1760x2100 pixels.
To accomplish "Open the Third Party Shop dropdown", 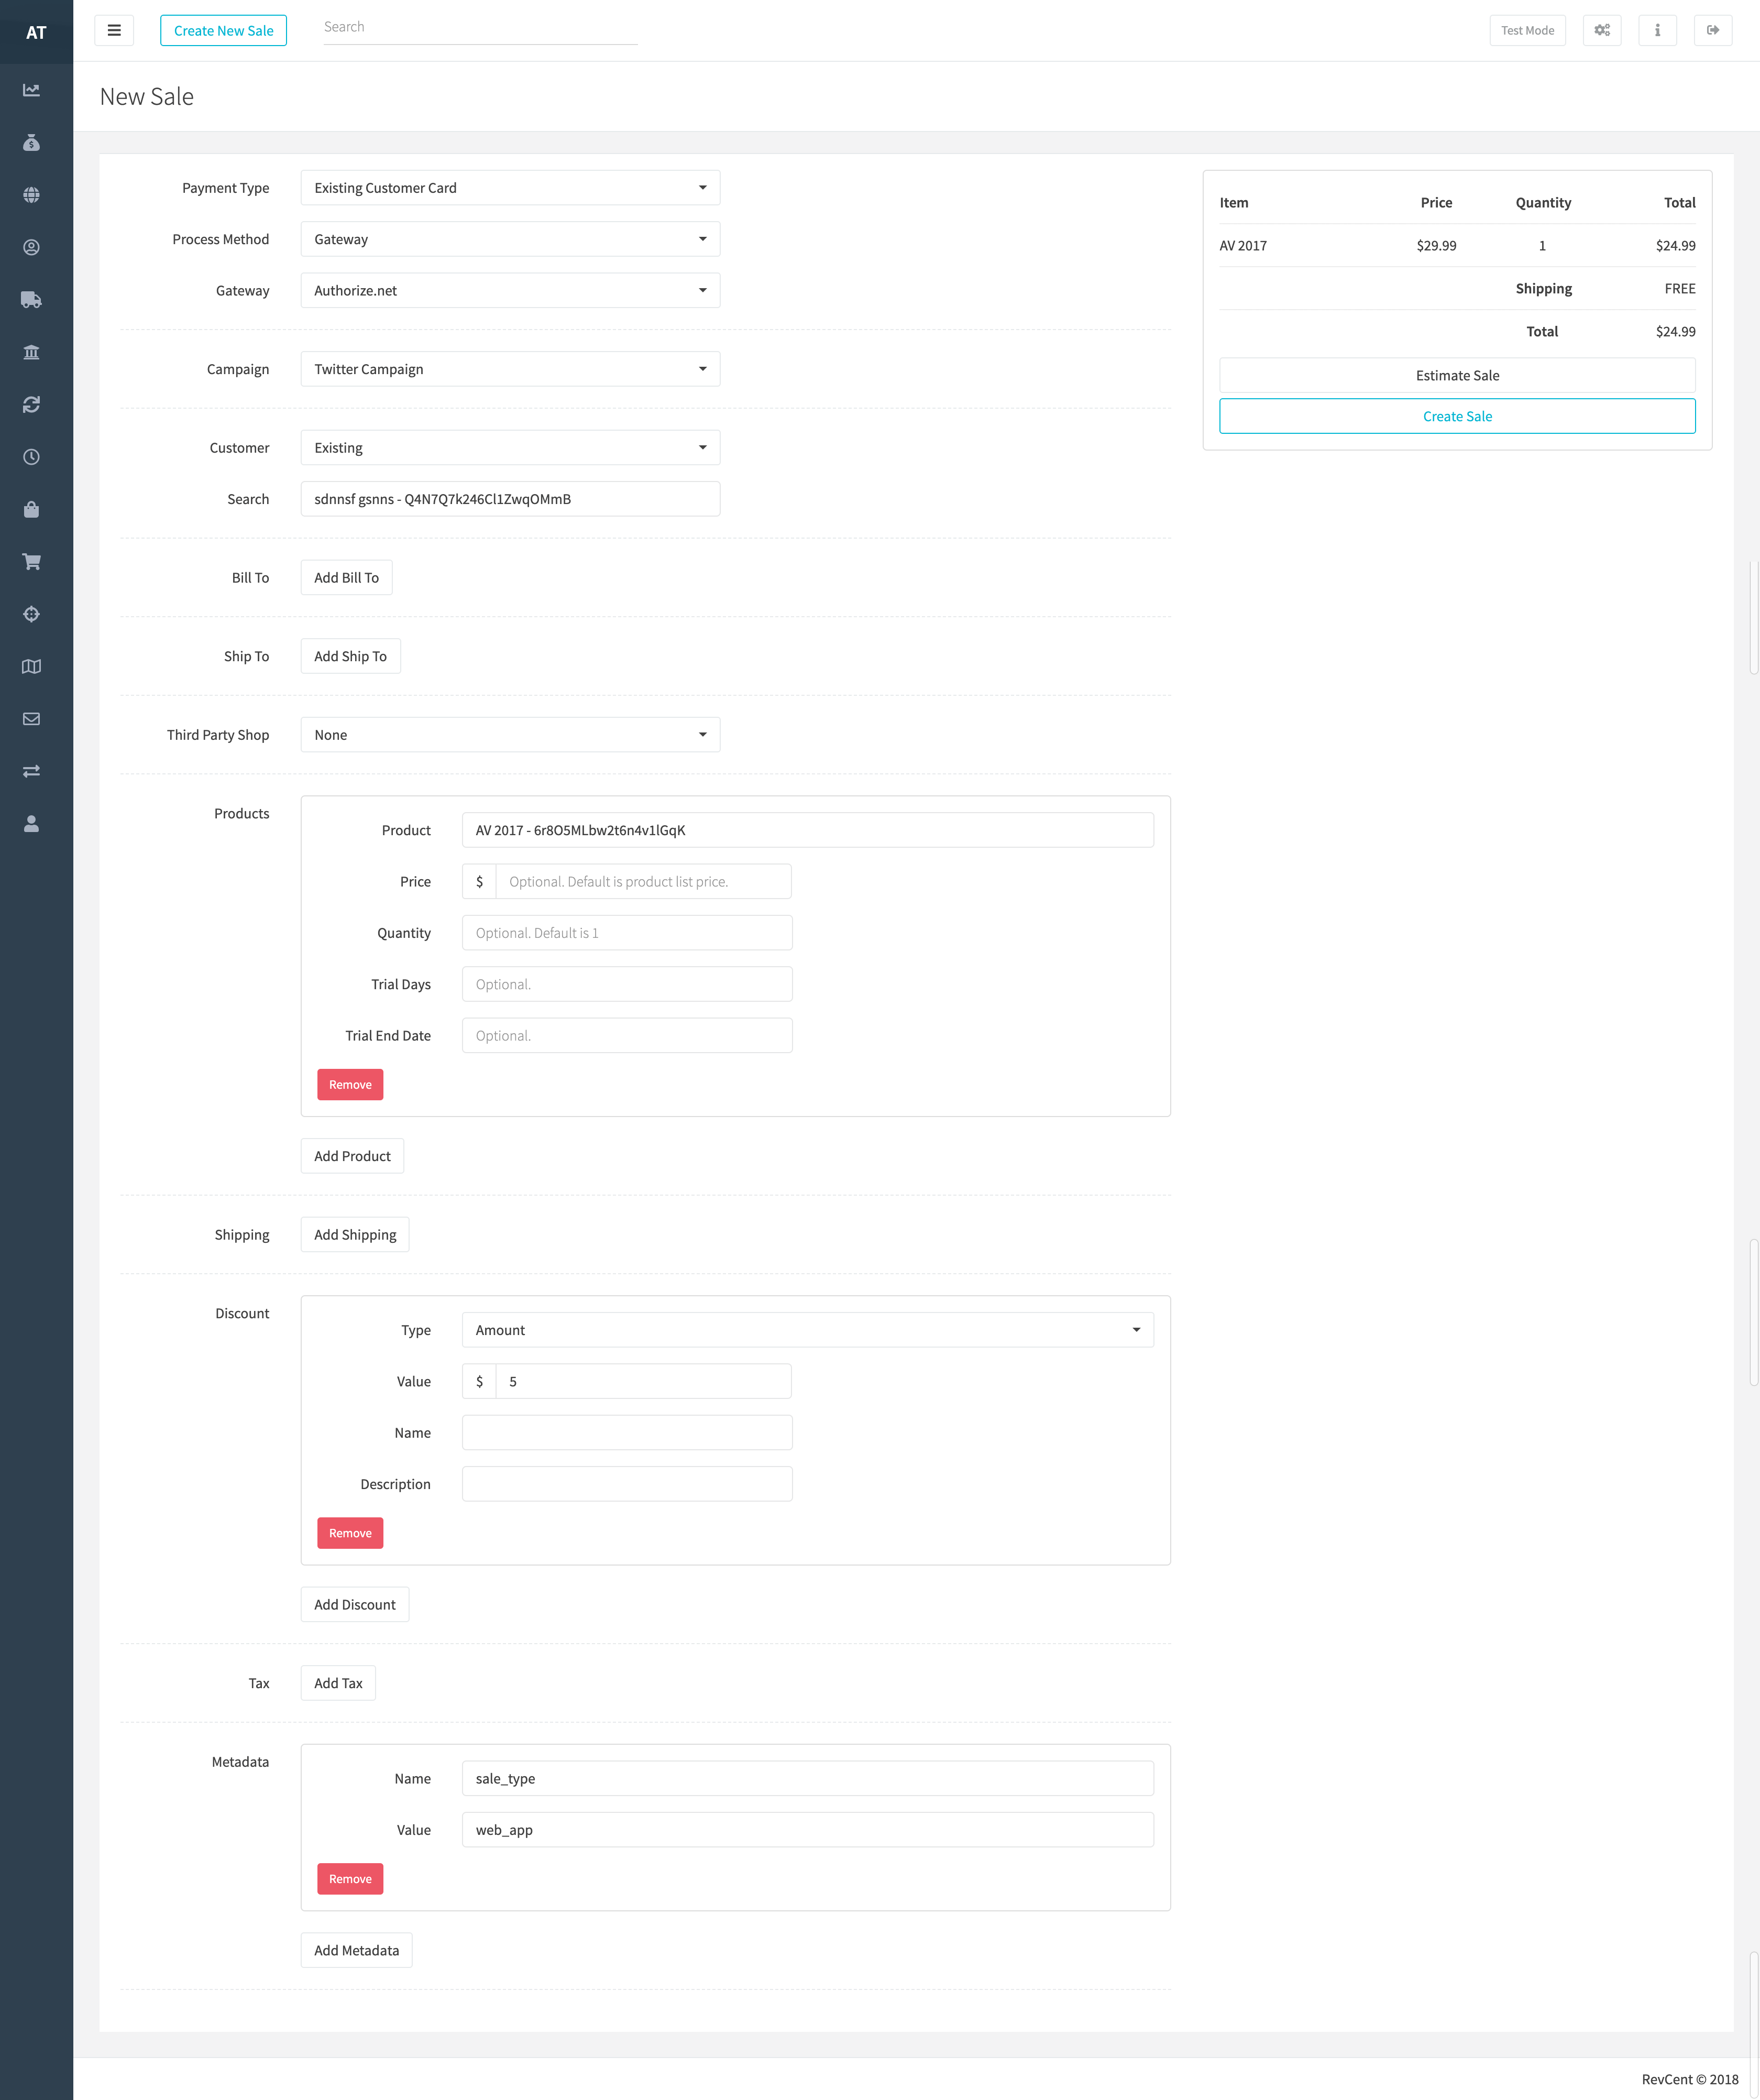I will pos(510,735).
